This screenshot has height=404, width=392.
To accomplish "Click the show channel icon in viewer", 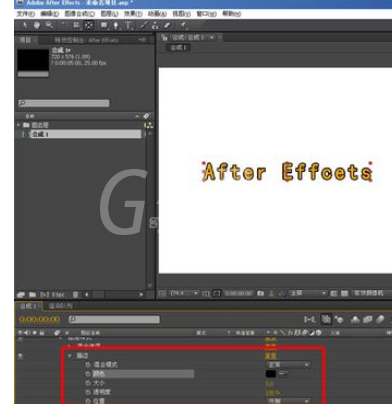I will 282,293.
